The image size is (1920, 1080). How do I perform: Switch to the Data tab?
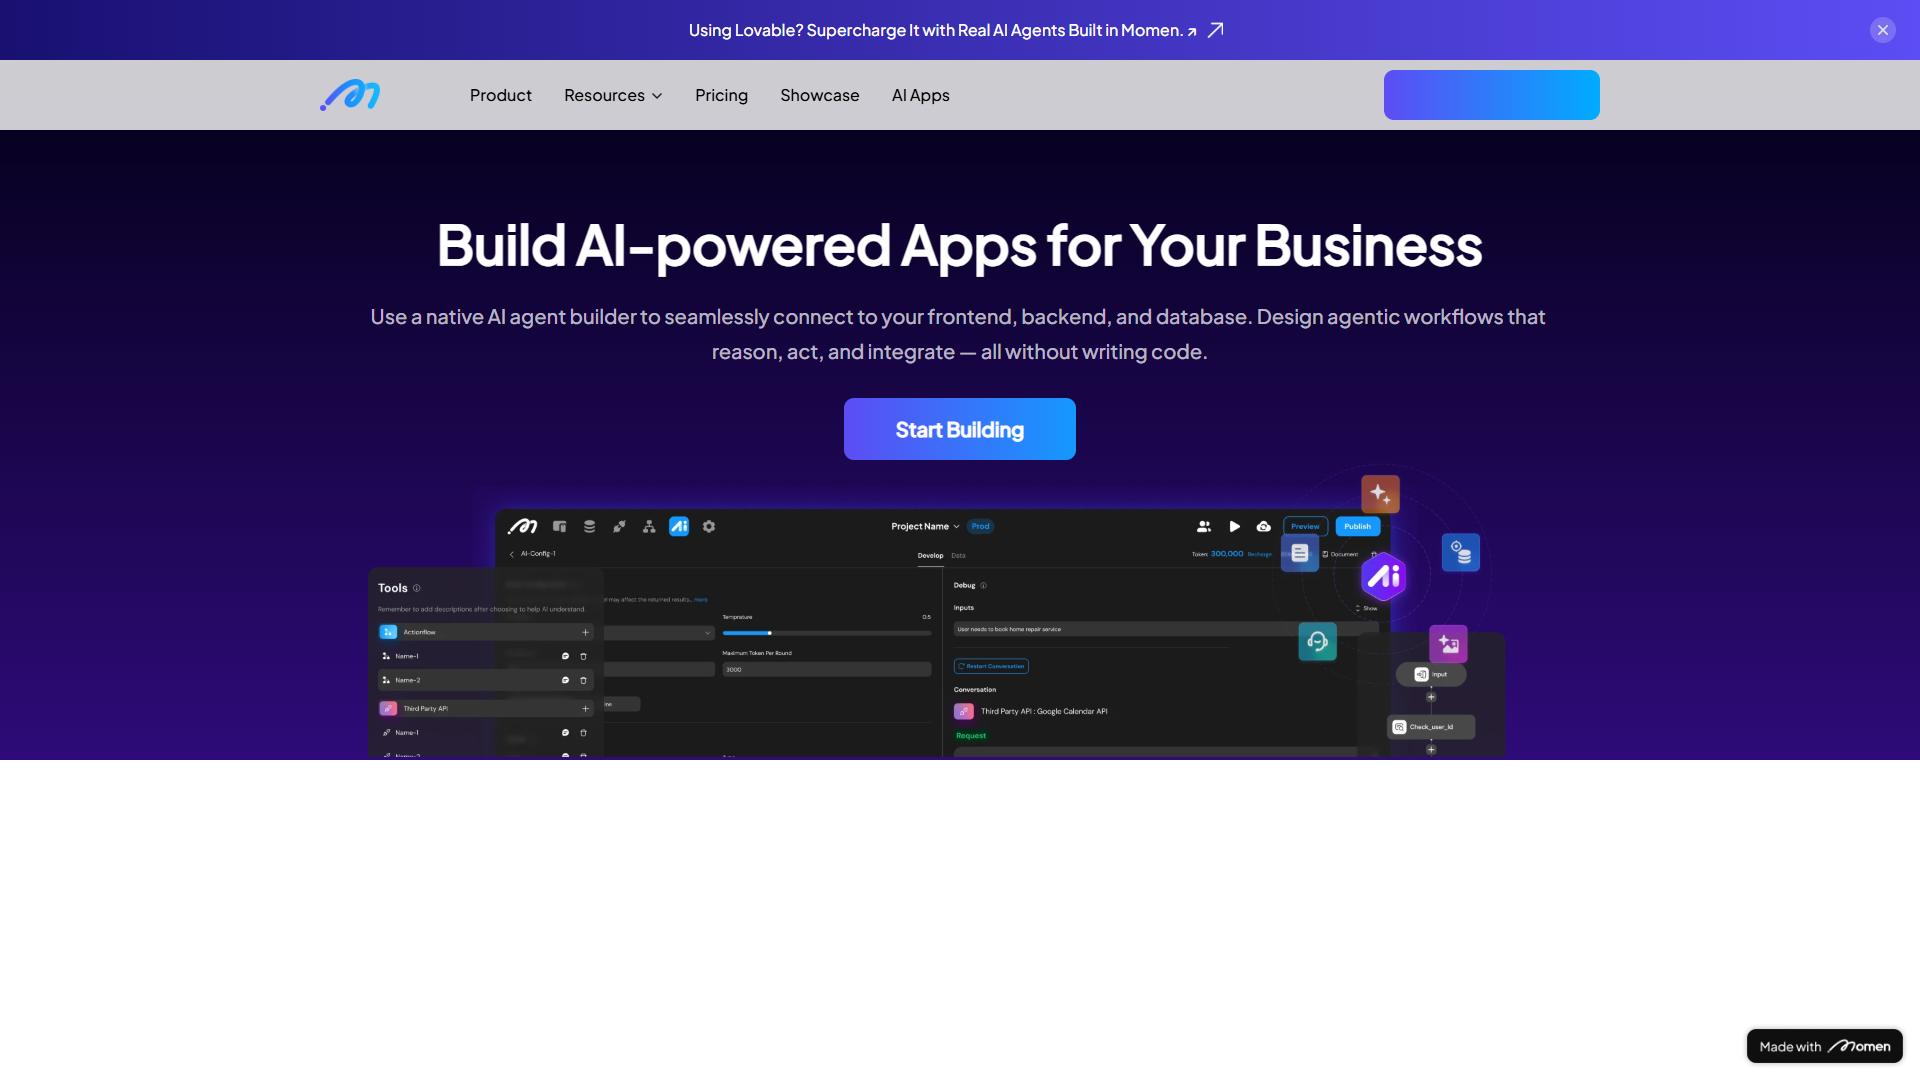(x=958, y=555)
